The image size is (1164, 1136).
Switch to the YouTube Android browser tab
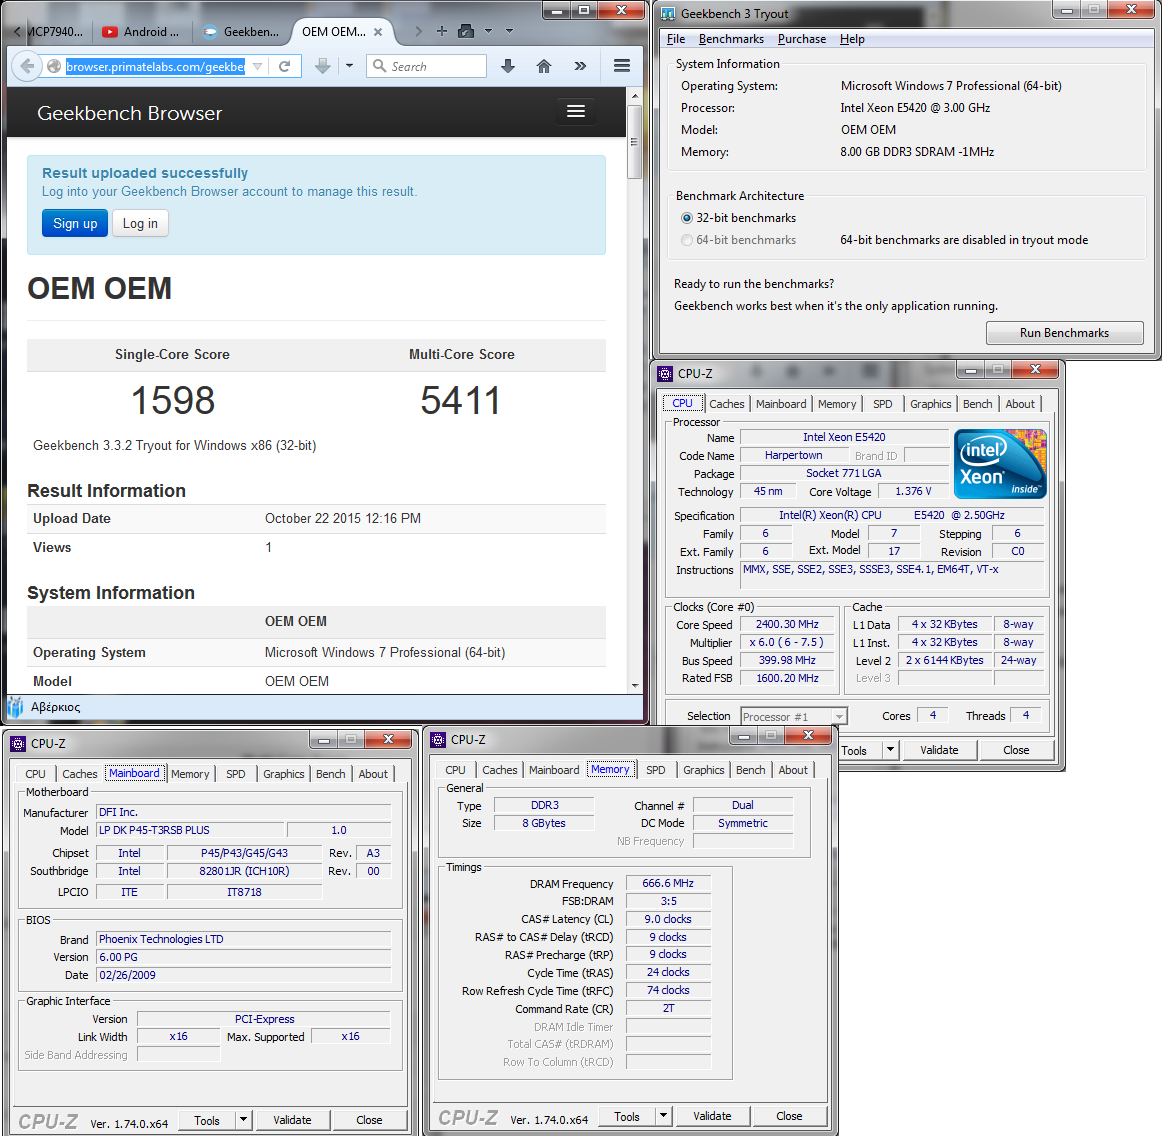coord(143,32)
